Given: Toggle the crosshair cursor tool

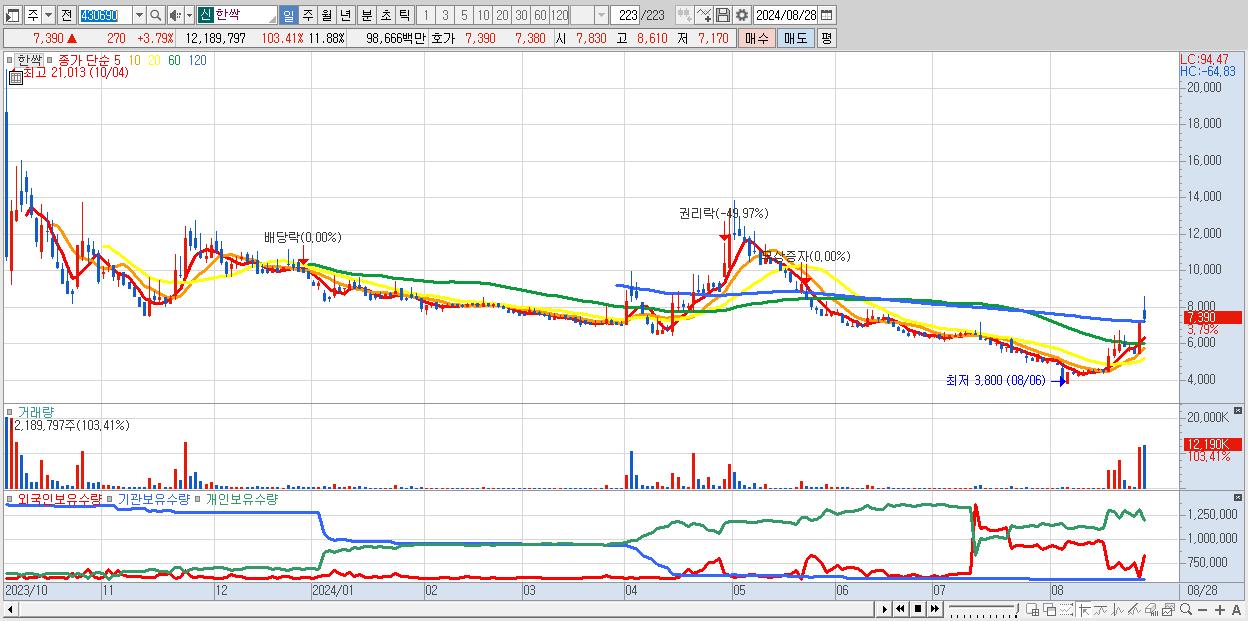Looking at the screenshot, I should [1084, 609].
